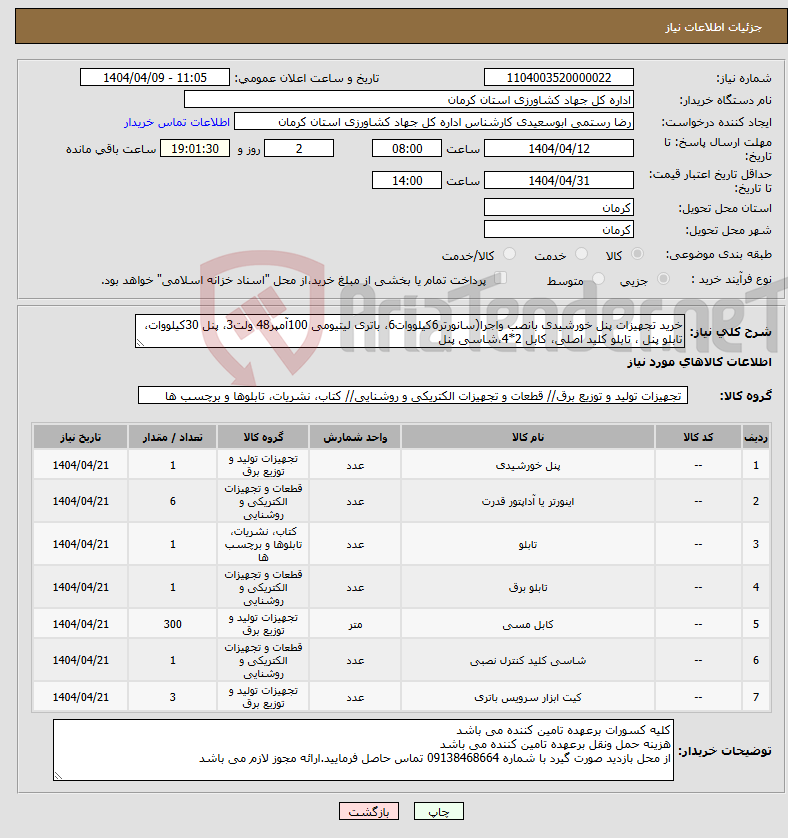This screenshot has width=788, height=838.
Task: Click the delivery province field کرمان
Action: tap(559, 207)
